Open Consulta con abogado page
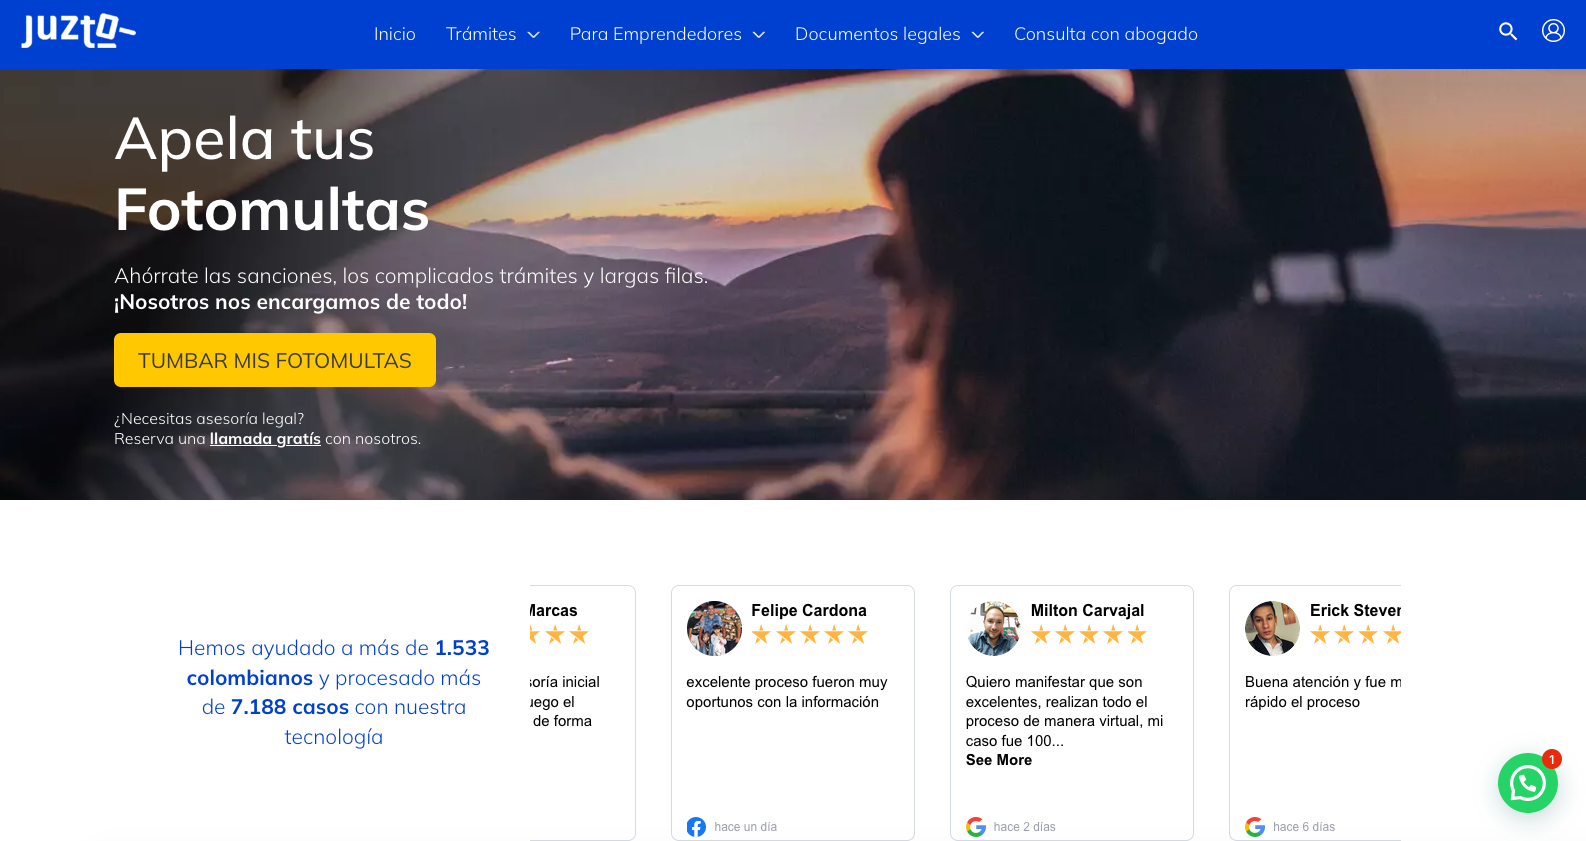1586x841 pixels. pyautogui.click(x=1105, y=34)
